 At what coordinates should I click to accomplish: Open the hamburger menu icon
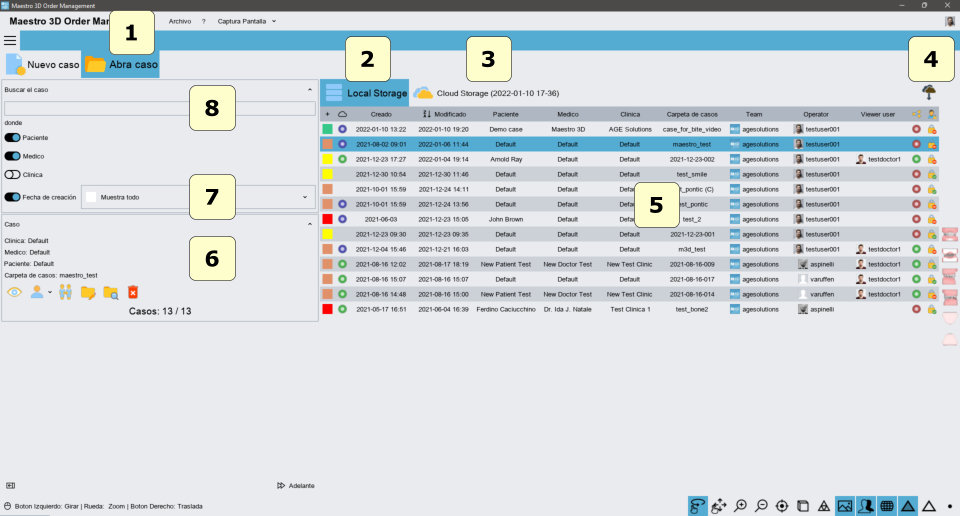pos(10,41)
